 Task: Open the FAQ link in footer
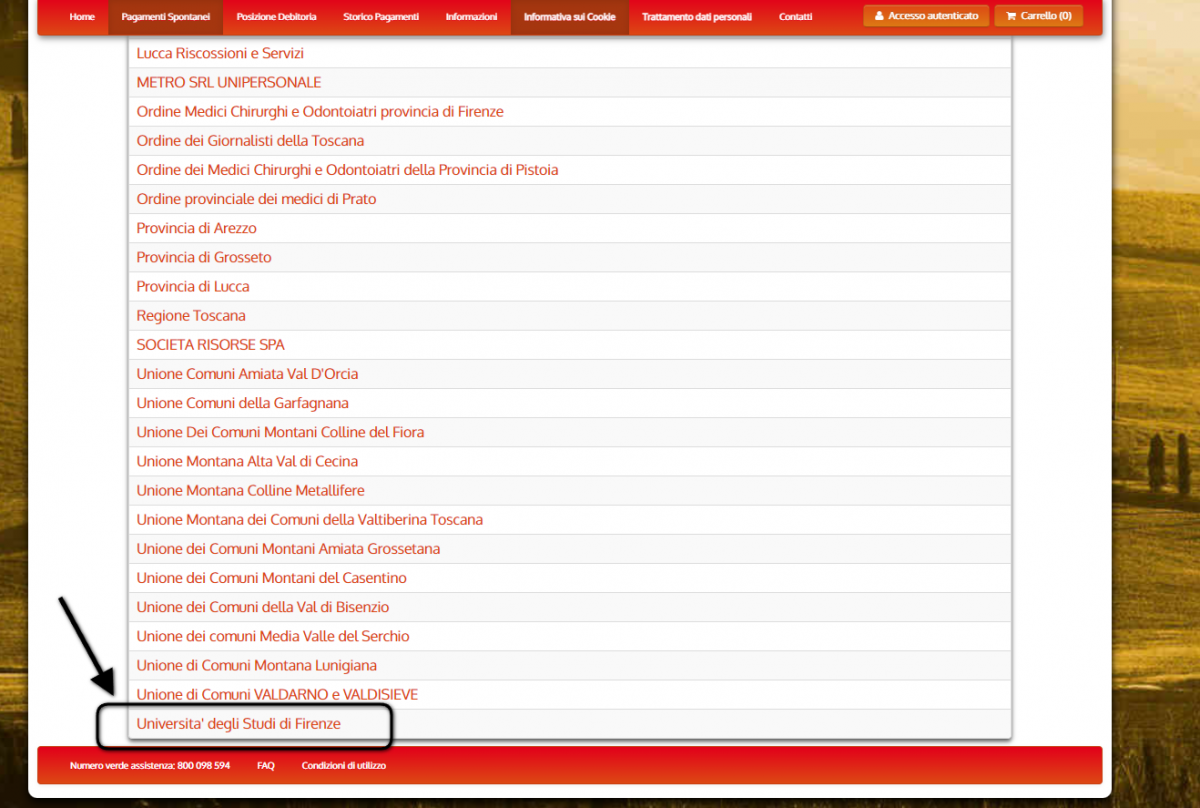tap(265, 766)
